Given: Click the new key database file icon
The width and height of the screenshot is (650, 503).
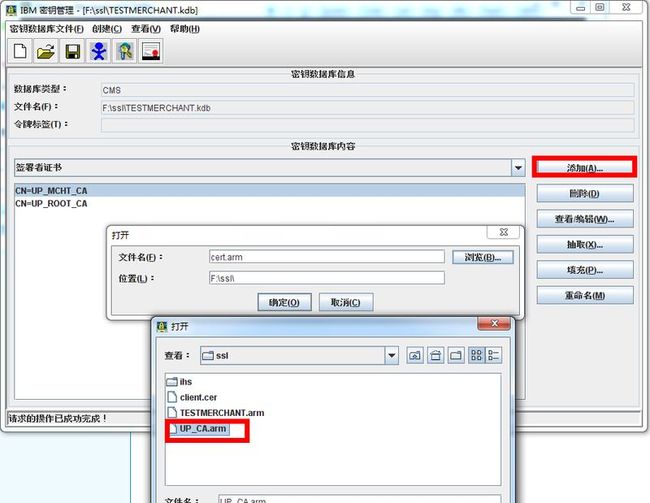Looking at the screenshot, I should tap(20, 51).
